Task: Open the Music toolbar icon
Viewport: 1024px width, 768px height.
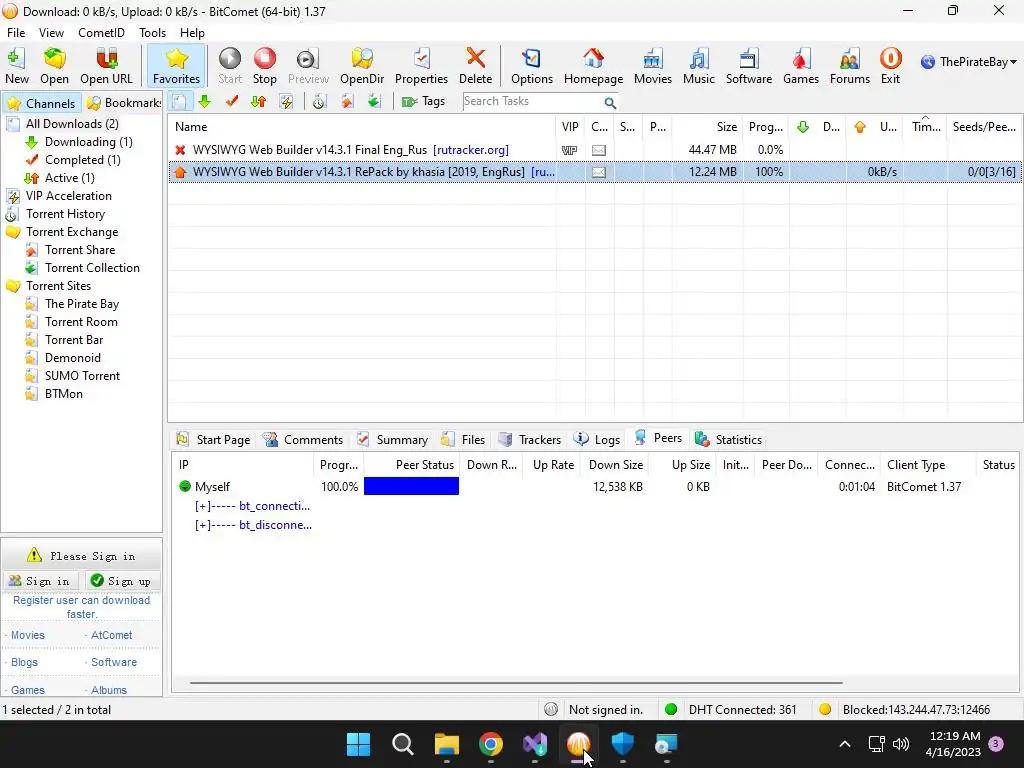Action: tap(699, 66)
